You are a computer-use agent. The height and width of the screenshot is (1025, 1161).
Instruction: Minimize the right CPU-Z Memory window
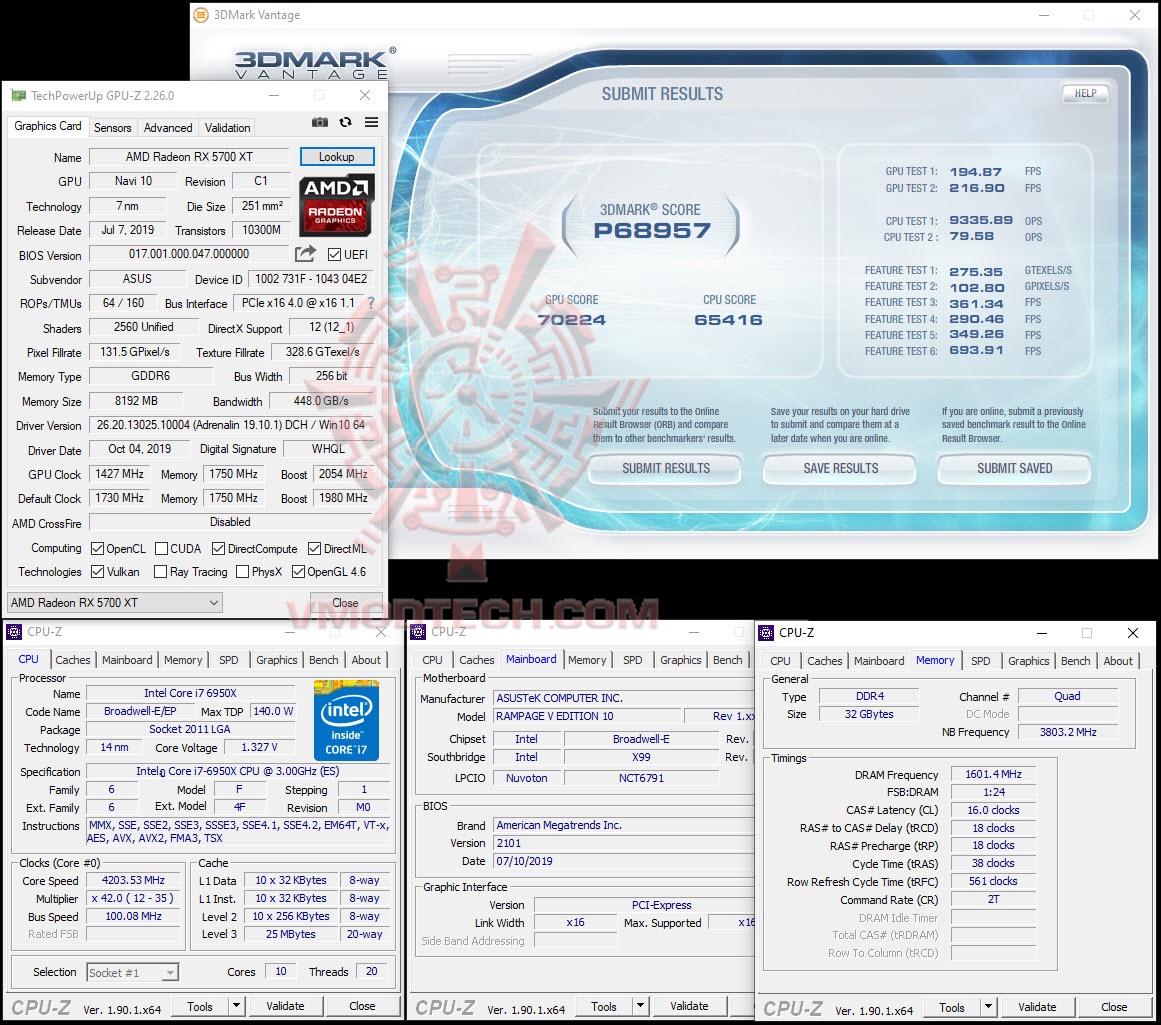1042,633
